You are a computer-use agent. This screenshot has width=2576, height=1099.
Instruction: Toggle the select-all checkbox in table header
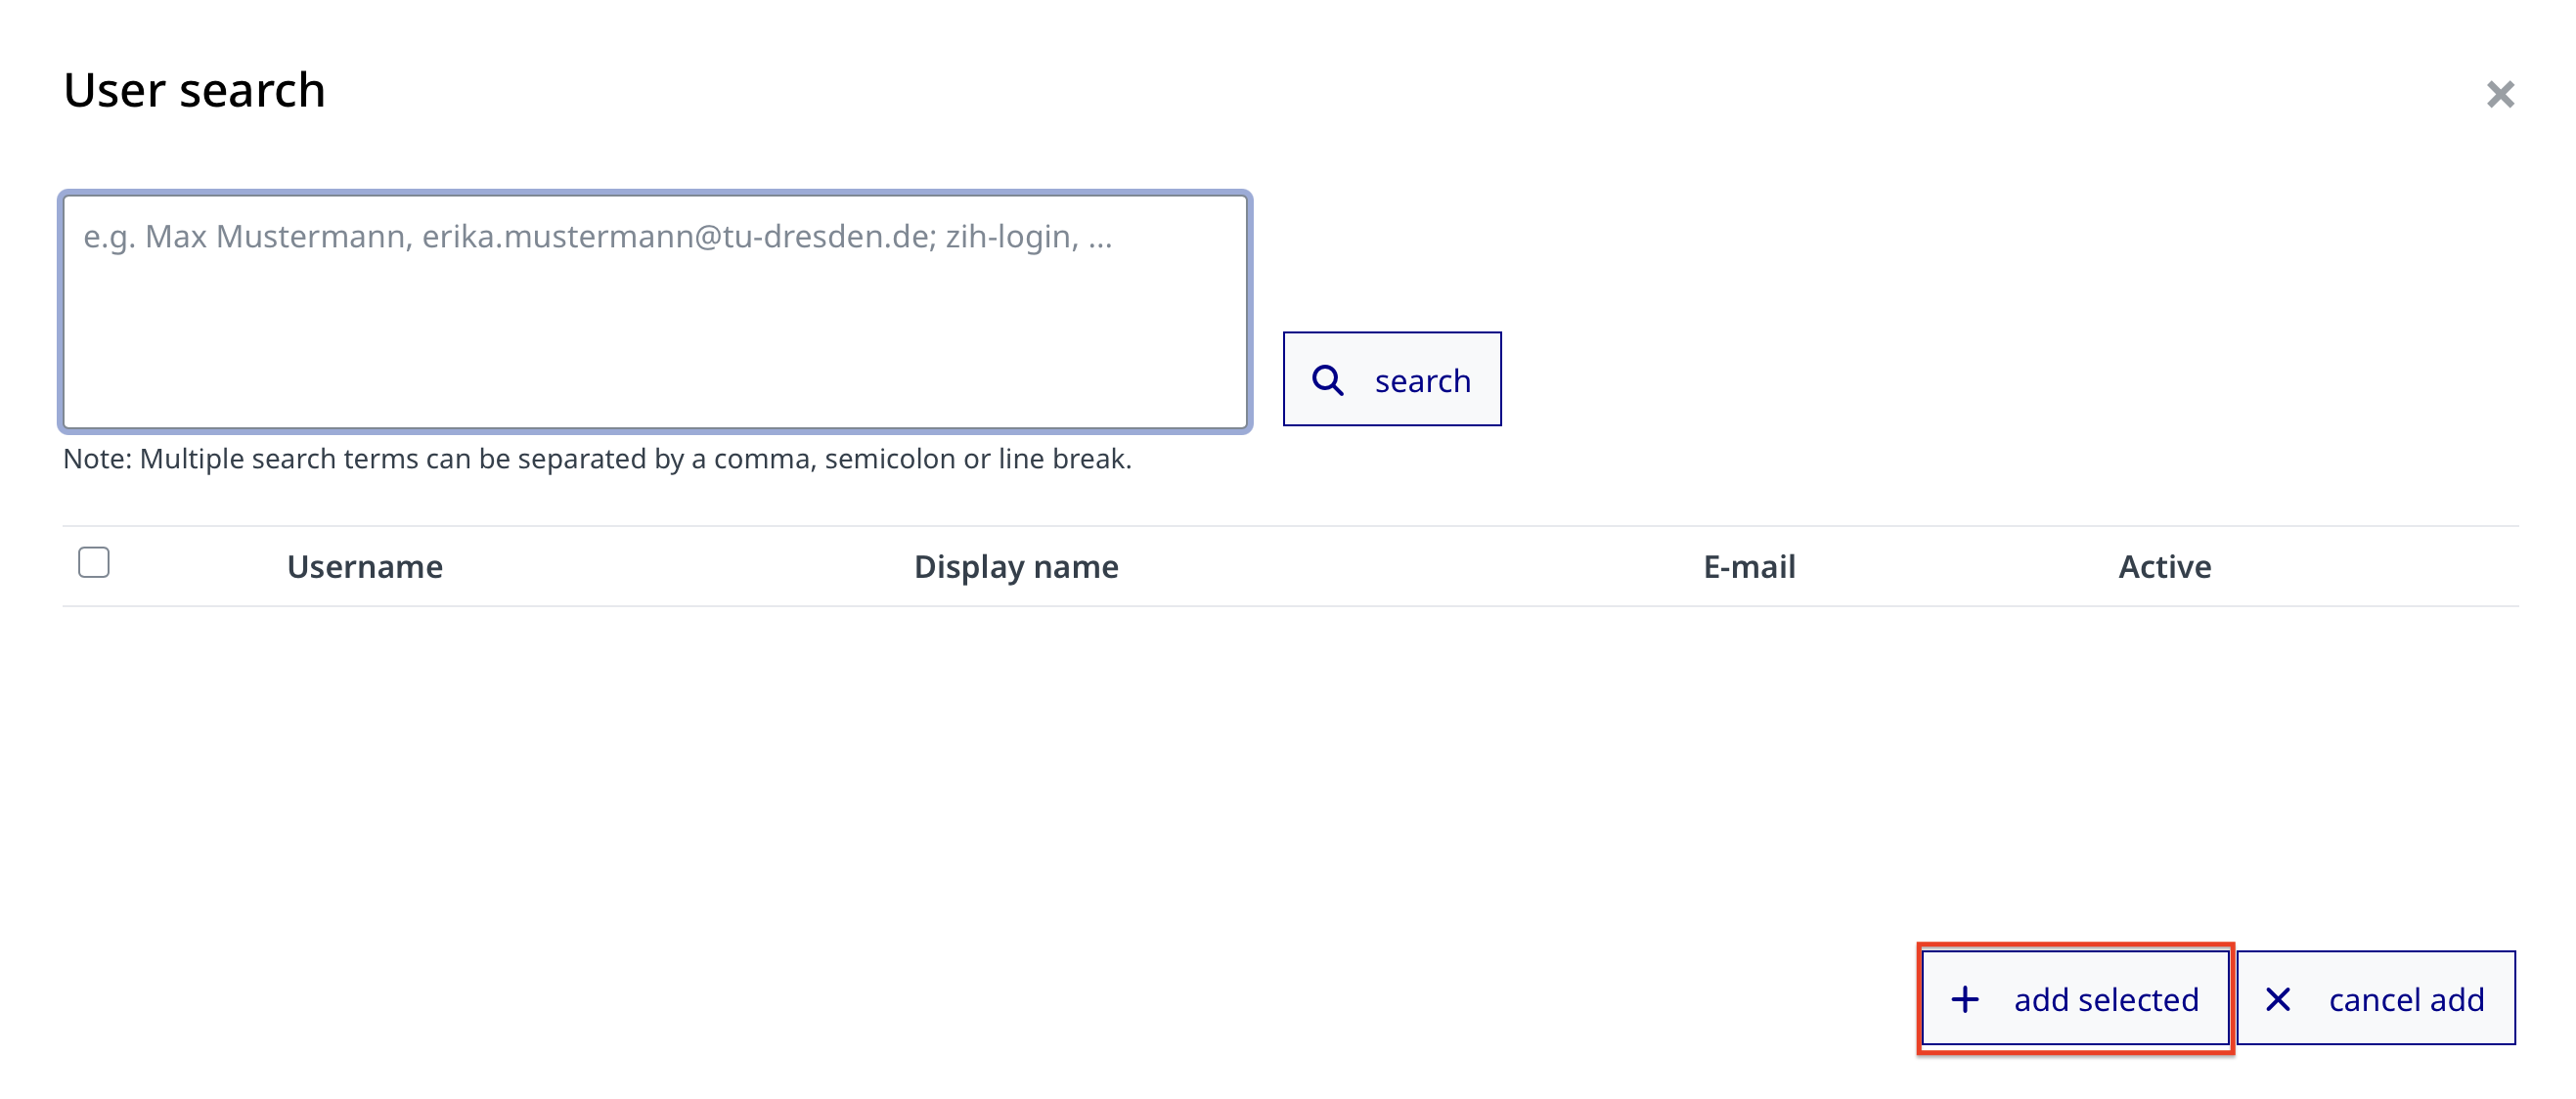(x=94, y=563)
